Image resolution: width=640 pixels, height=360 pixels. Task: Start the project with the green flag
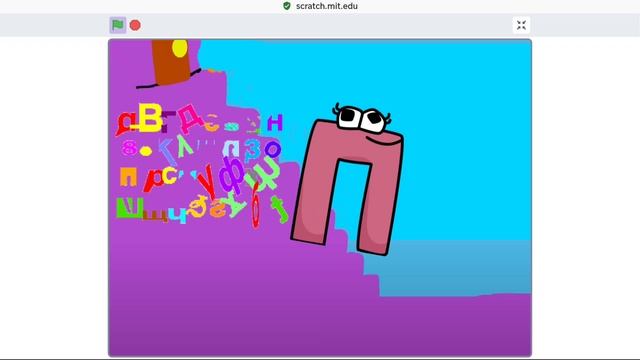pyautogui.click(x=118, y=25)
